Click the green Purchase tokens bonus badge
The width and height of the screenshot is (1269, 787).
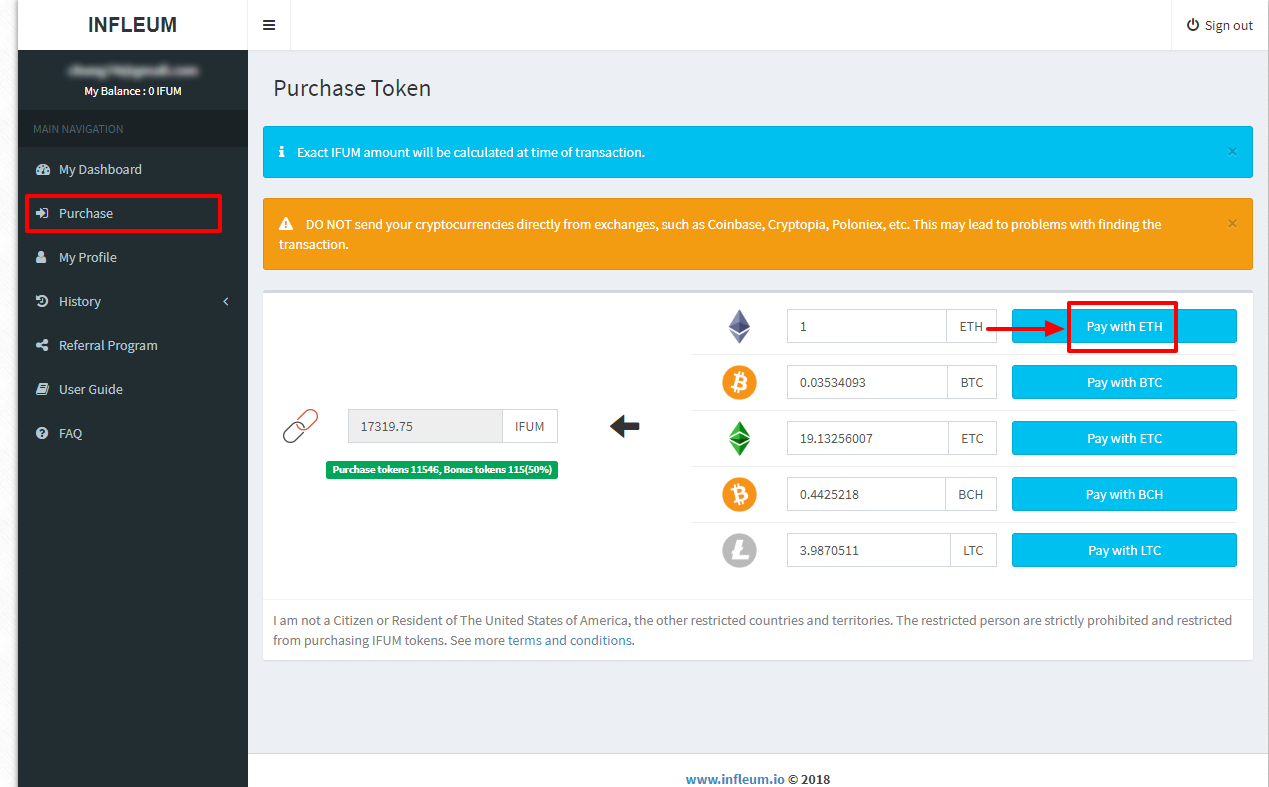tap(442, 469)
